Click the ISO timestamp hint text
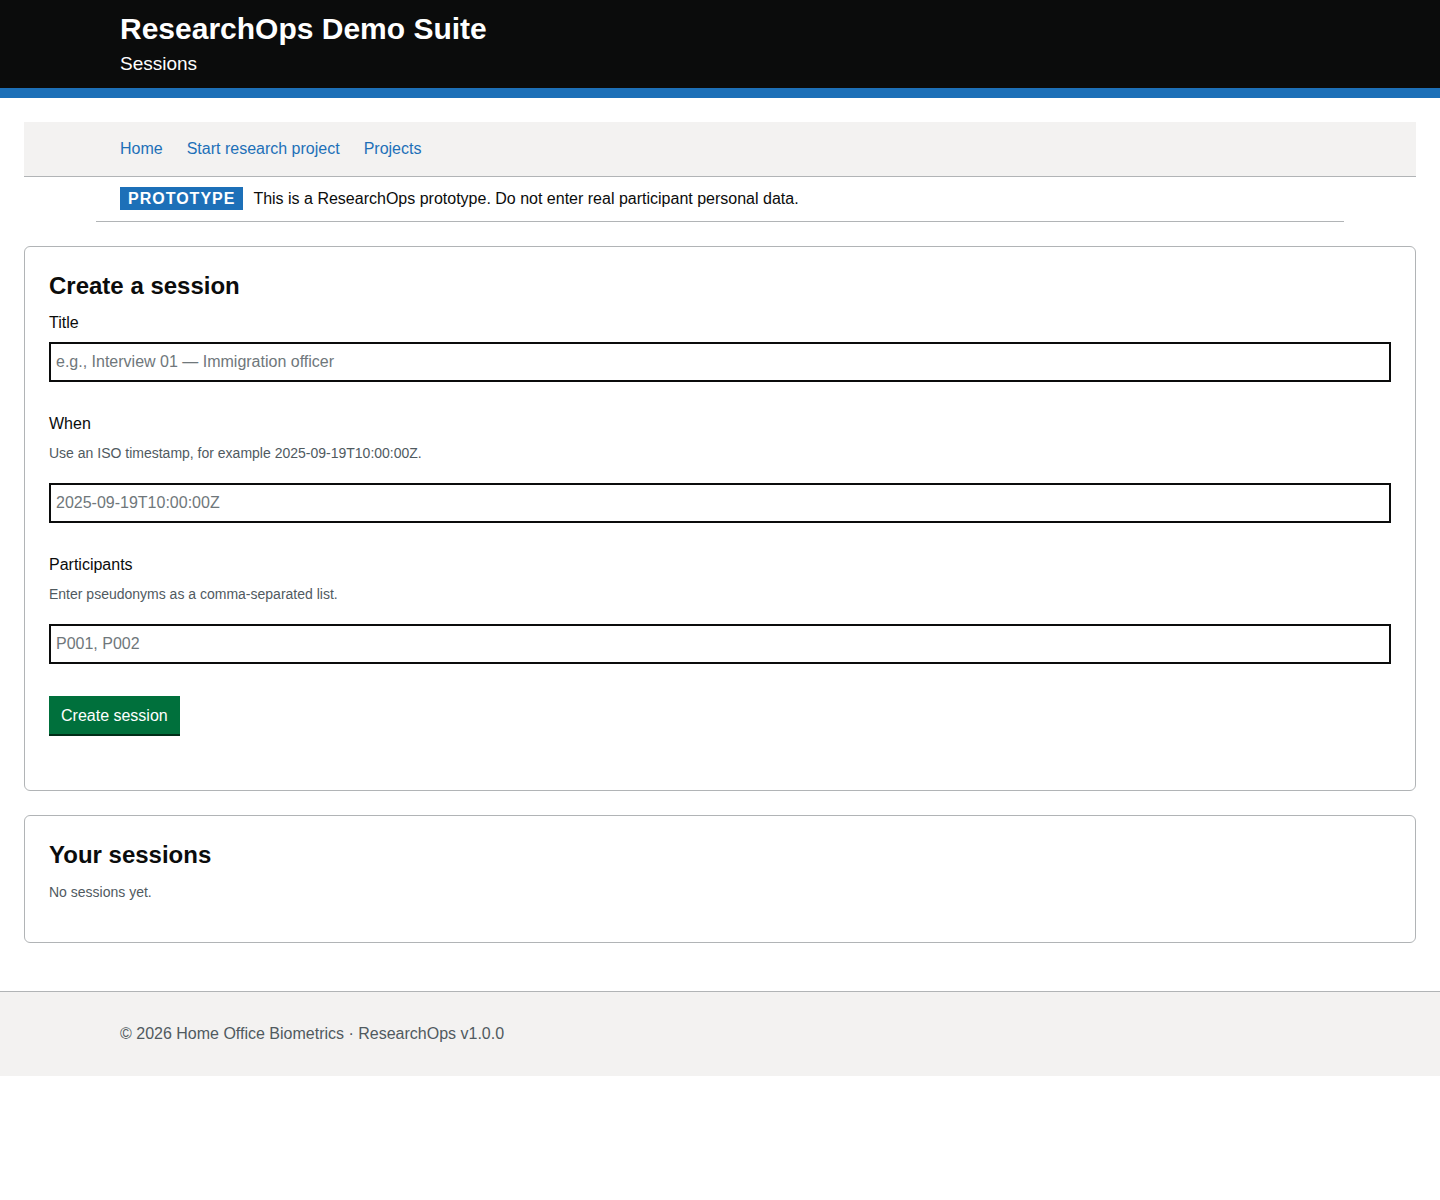1440x1200 pixels. tap(235, 453)
